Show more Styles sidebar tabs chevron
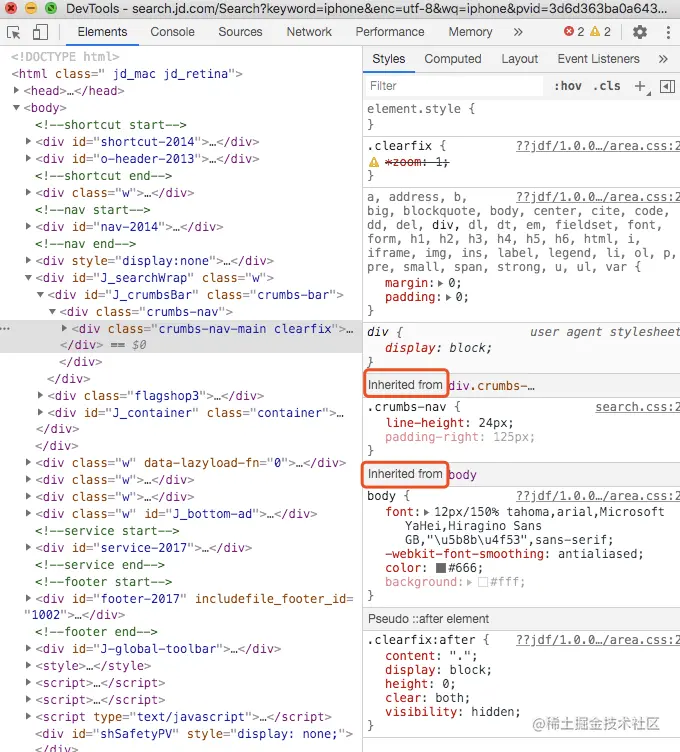This screenshot has width=680, height=752. (x=663, y=59)
